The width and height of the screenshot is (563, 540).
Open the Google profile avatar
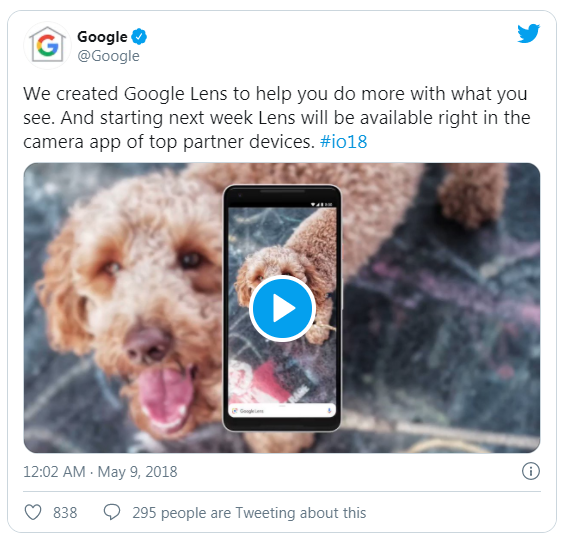[47, 46]
